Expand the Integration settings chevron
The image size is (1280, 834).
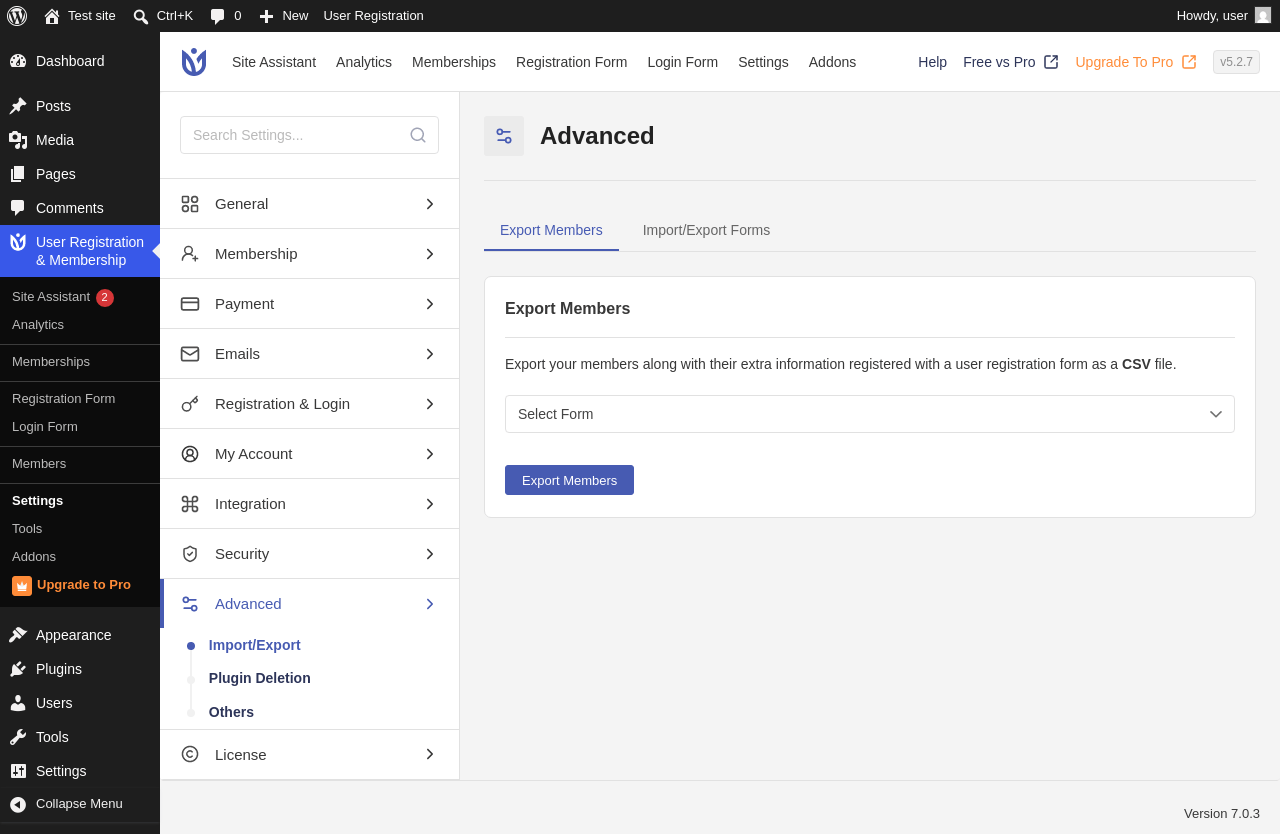point(430,504)
